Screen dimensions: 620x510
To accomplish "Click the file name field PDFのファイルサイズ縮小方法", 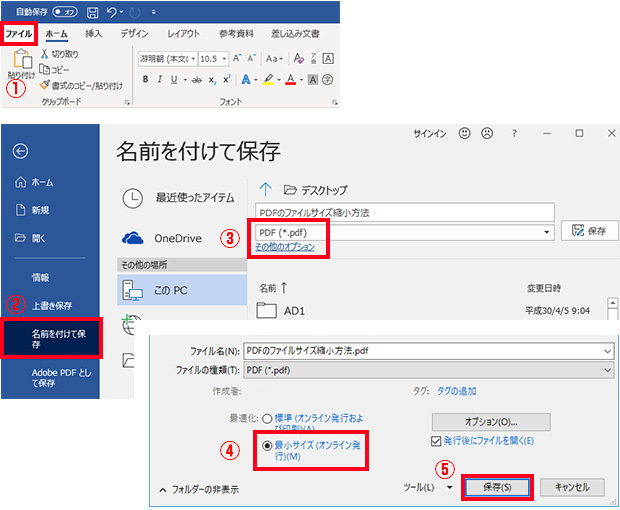I will tap(405, 212).
